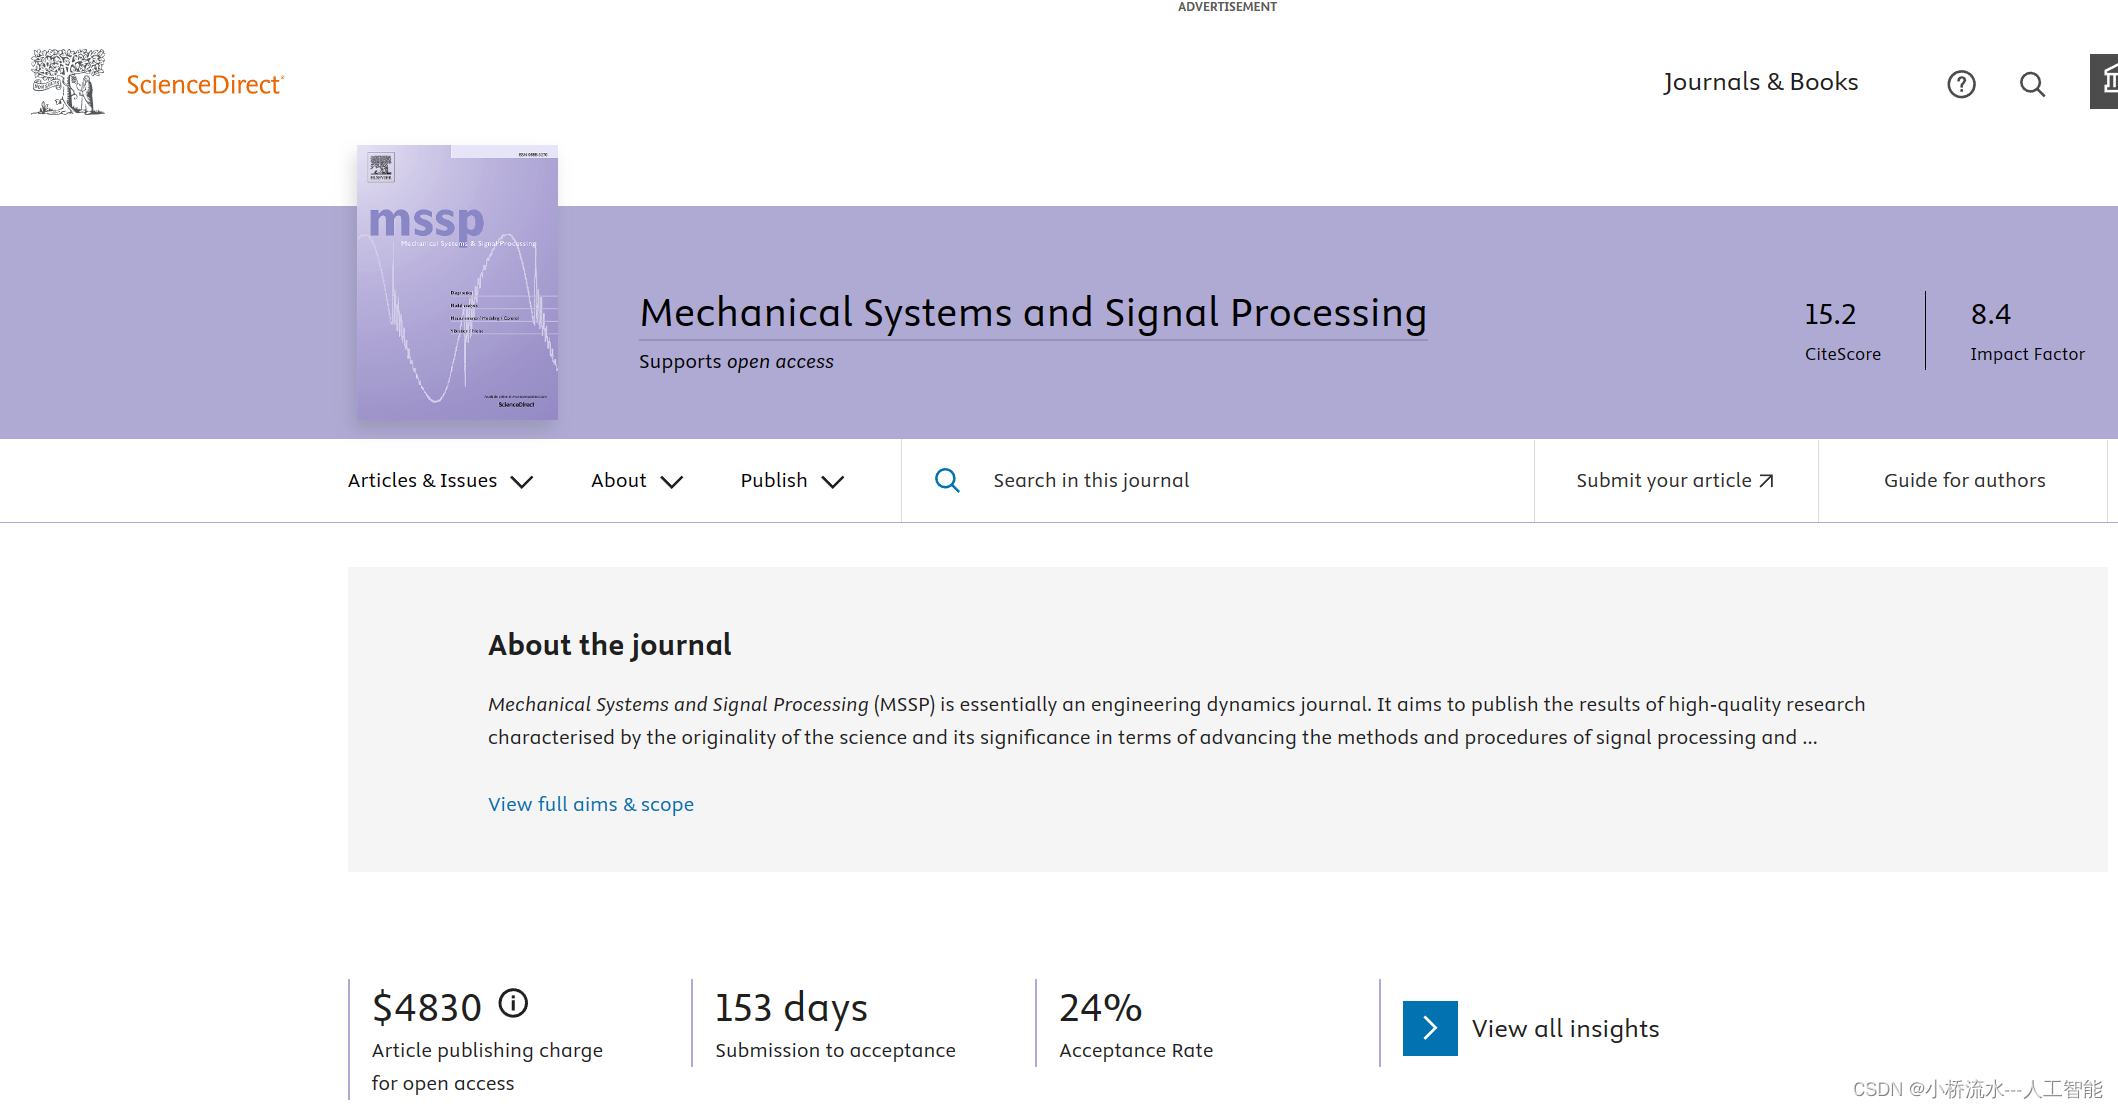Click the header search magnifier icon
The height and width of the screenshot is (1109, 2118).
click(2031, 84)
